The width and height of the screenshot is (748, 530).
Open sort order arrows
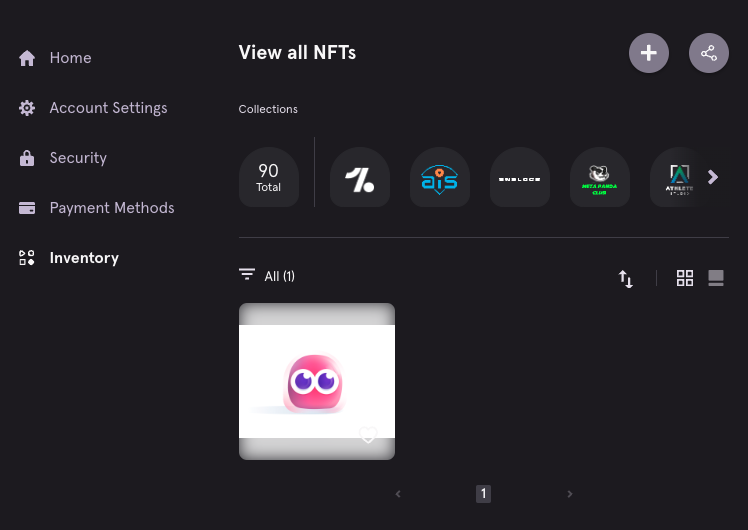(625, 279)
